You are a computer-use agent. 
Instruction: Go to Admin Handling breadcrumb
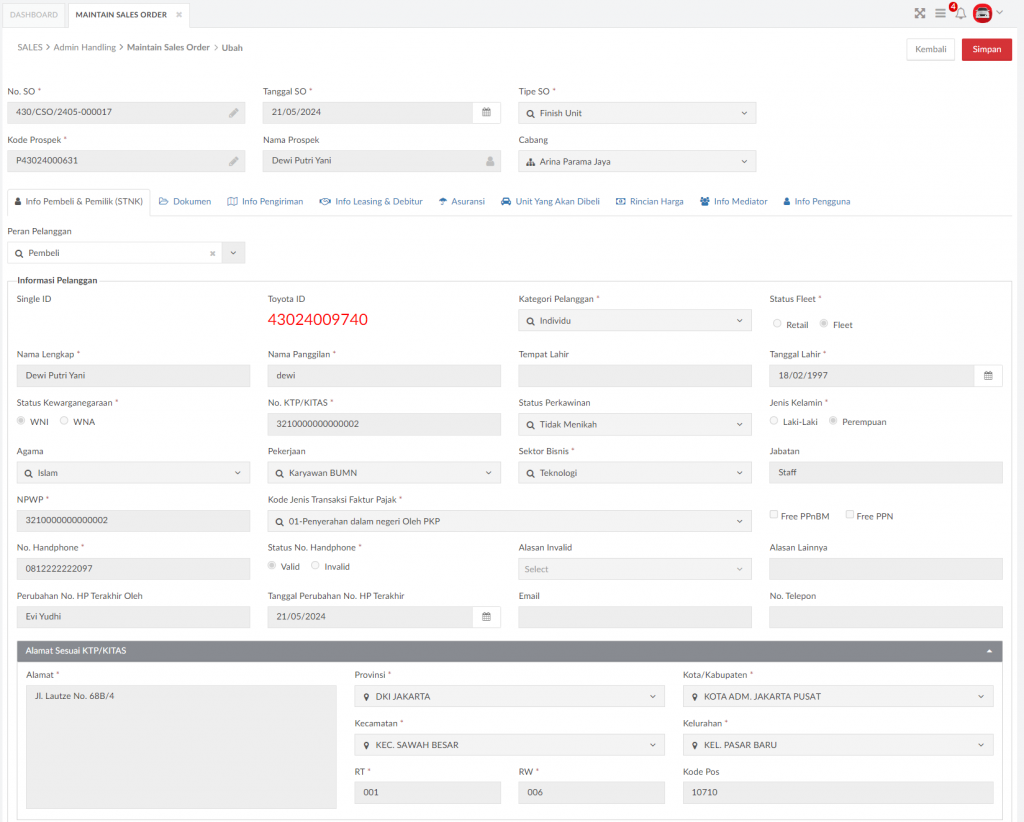pos(84,48)
